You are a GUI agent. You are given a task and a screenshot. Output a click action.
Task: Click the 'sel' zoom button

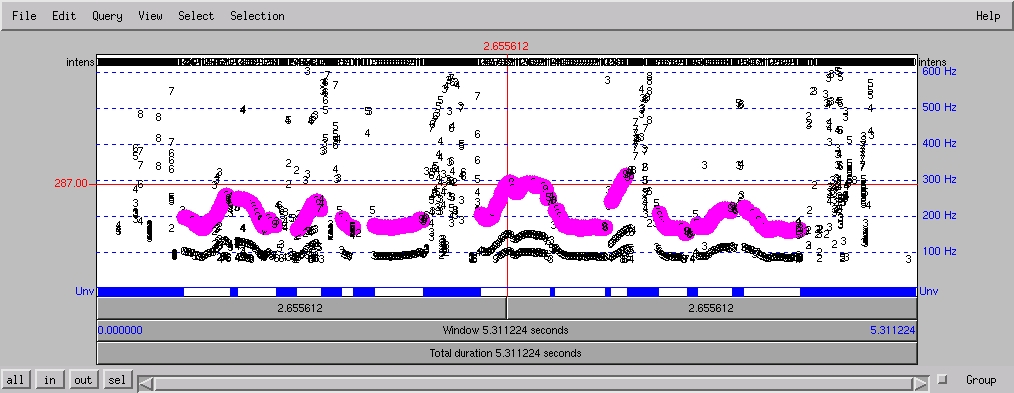pyautogui.click(x=117, y=379)
